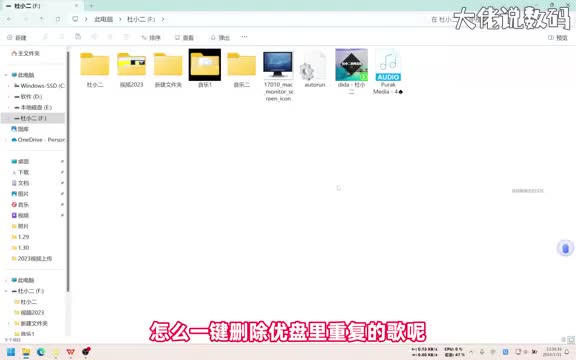Expand the chevron after 杜小二 (F:) breadcrumb
Screen dimensions: 576x360
(163, 19)
